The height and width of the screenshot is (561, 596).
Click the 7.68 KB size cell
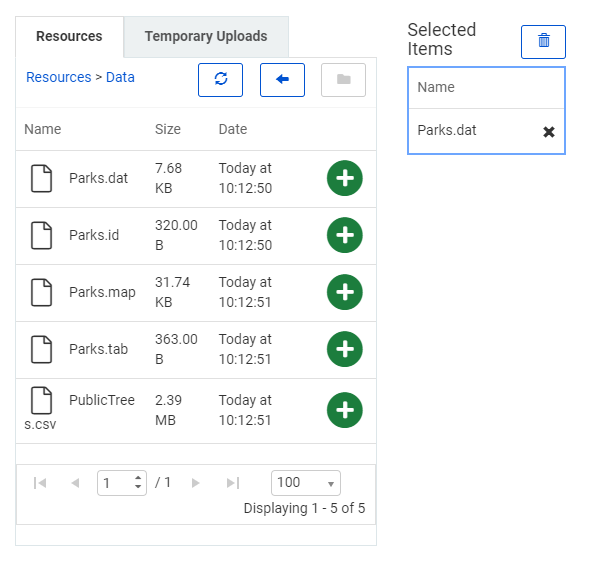click(168, 178)
